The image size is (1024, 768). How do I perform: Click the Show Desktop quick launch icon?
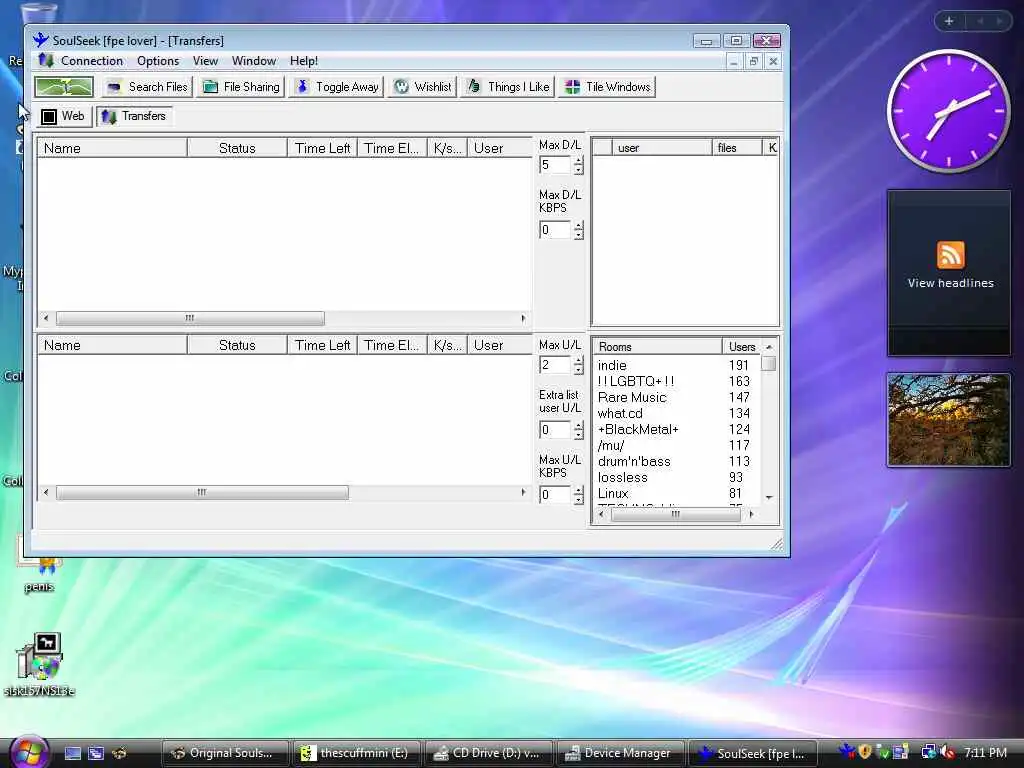(72, 753)
